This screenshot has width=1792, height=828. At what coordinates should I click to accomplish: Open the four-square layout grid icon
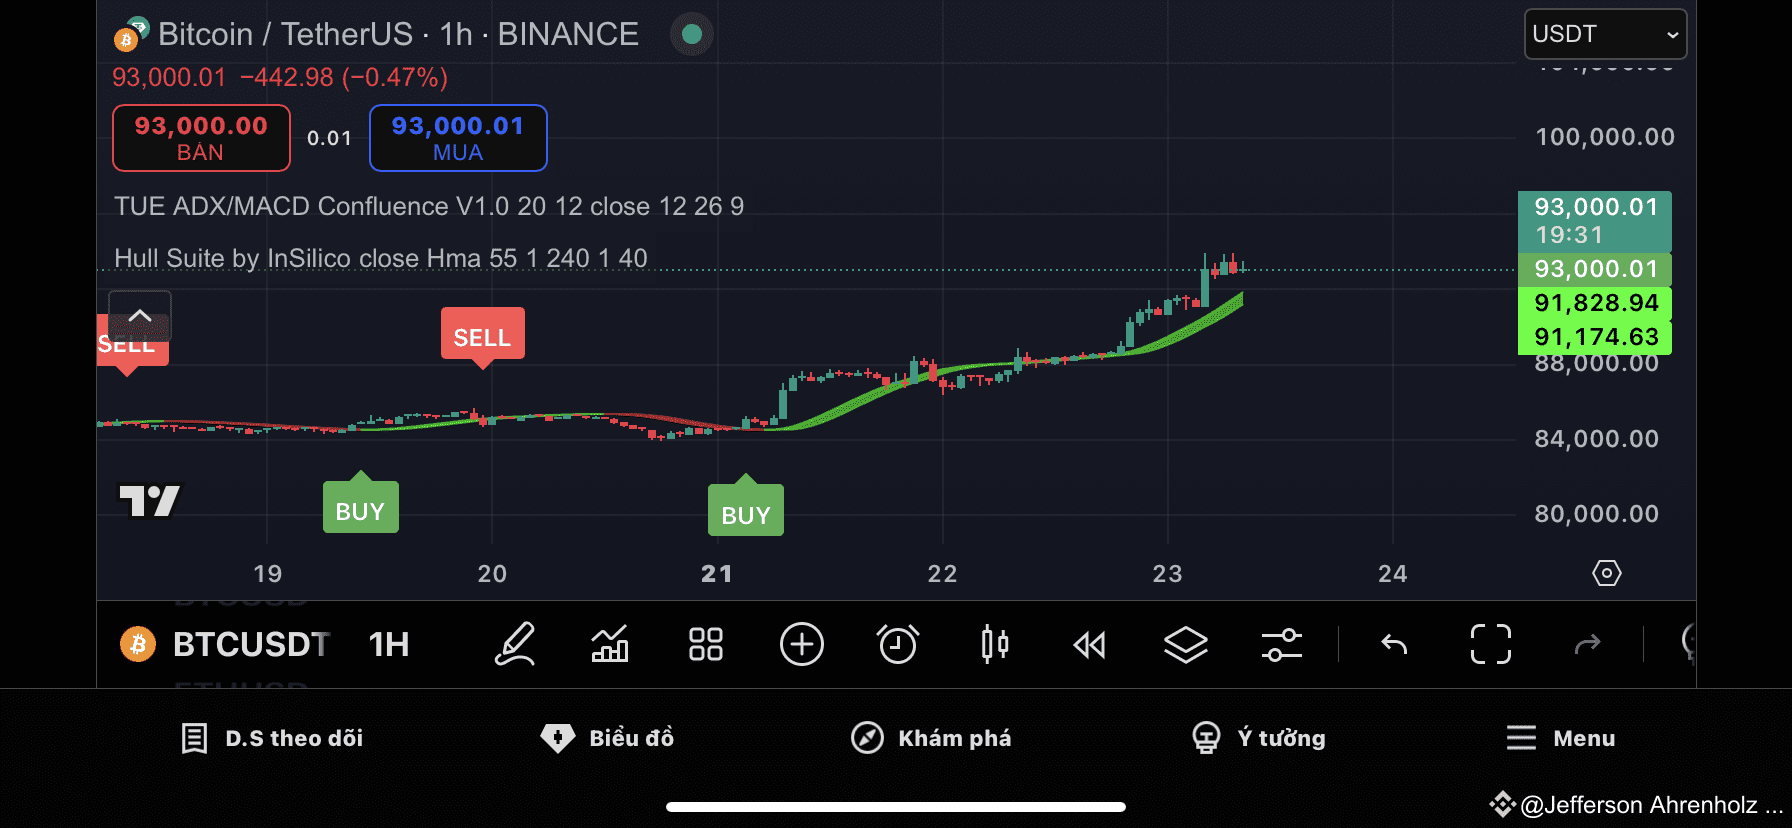point(706,644)
